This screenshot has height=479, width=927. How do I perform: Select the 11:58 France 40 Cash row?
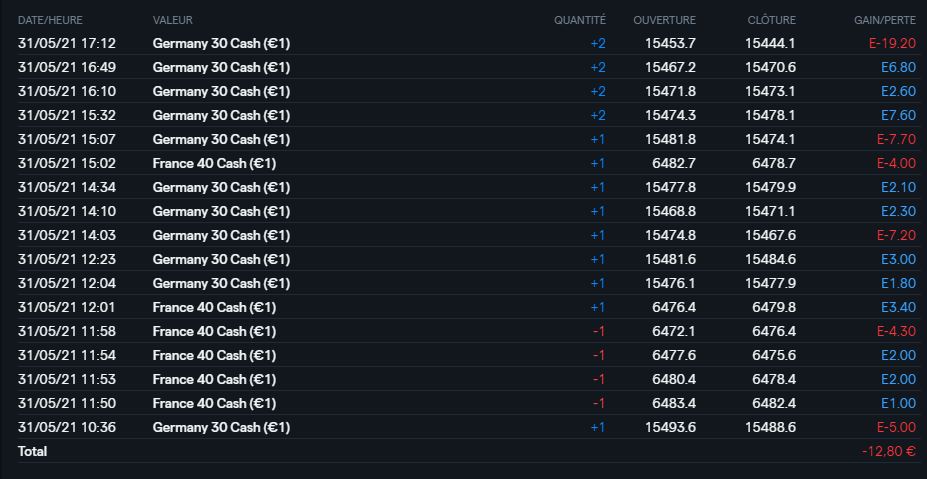pyautogui.click(x=214, y=331)
